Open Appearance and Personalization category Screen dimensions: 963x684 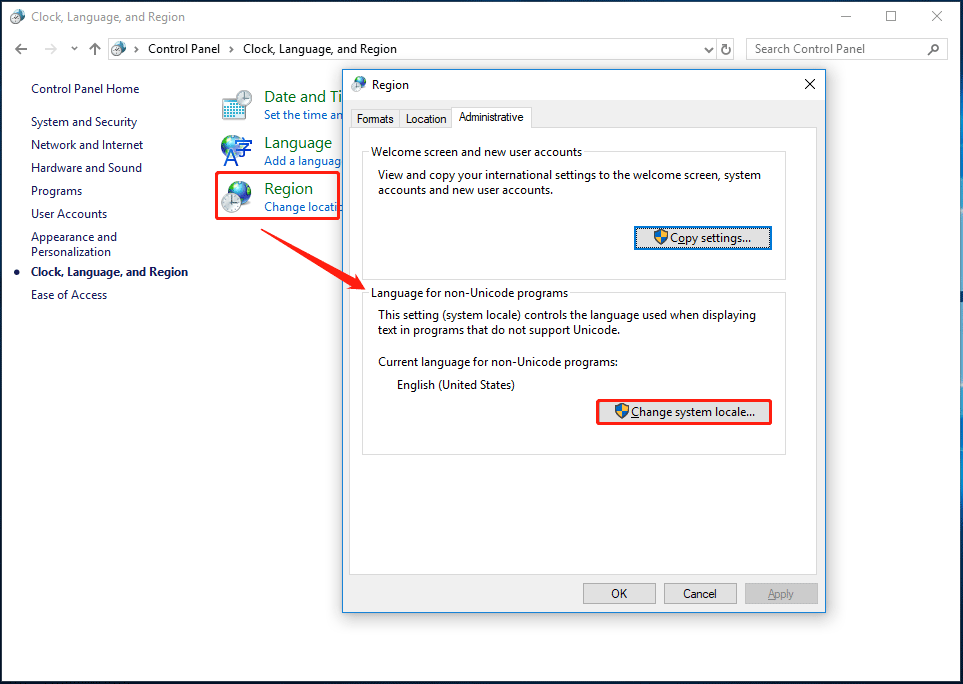[x=74, y=244]
